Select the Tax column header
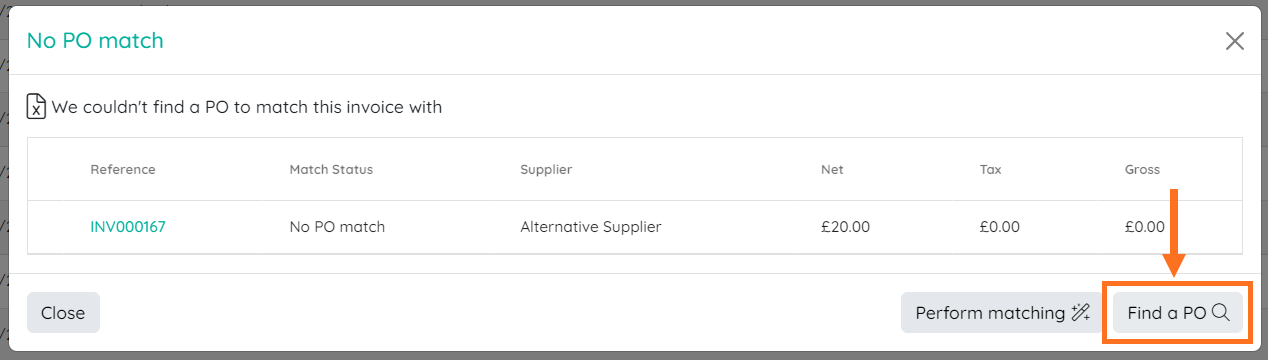Viewport: 1268px width, 360px height. click(990, 170)
